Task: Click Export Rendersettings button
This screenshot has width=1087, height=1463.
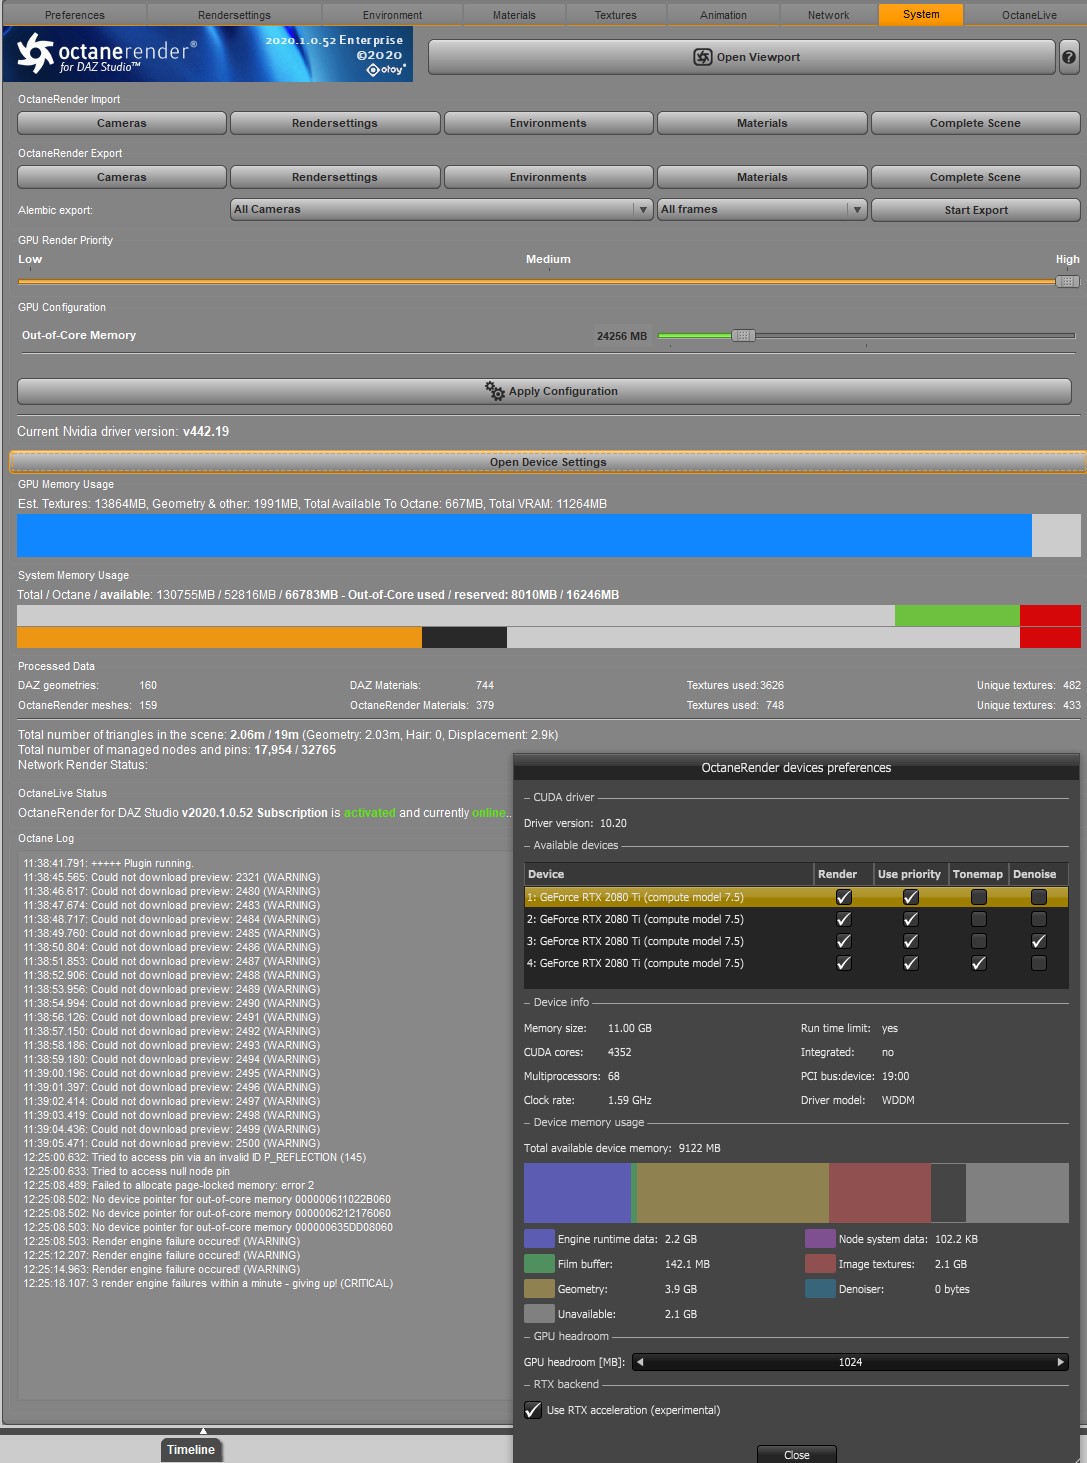Action: (x=335, y=177)
